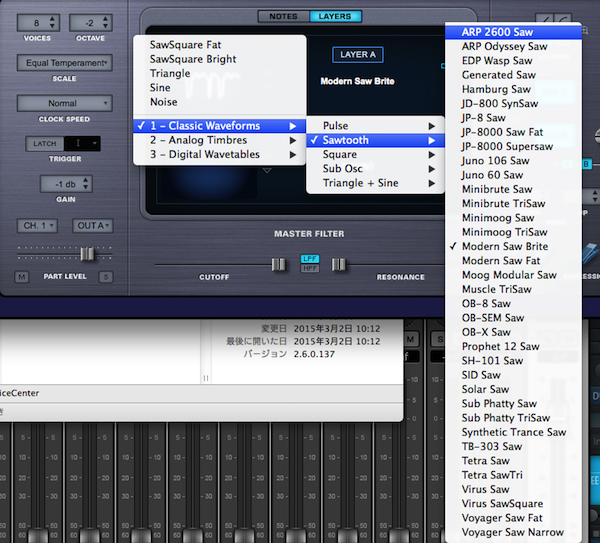The height and width of the screenshot is (543, 600).
Task: Expand the Sub Osc submenu
Action: pyautogui.click(x=375, y=169)
